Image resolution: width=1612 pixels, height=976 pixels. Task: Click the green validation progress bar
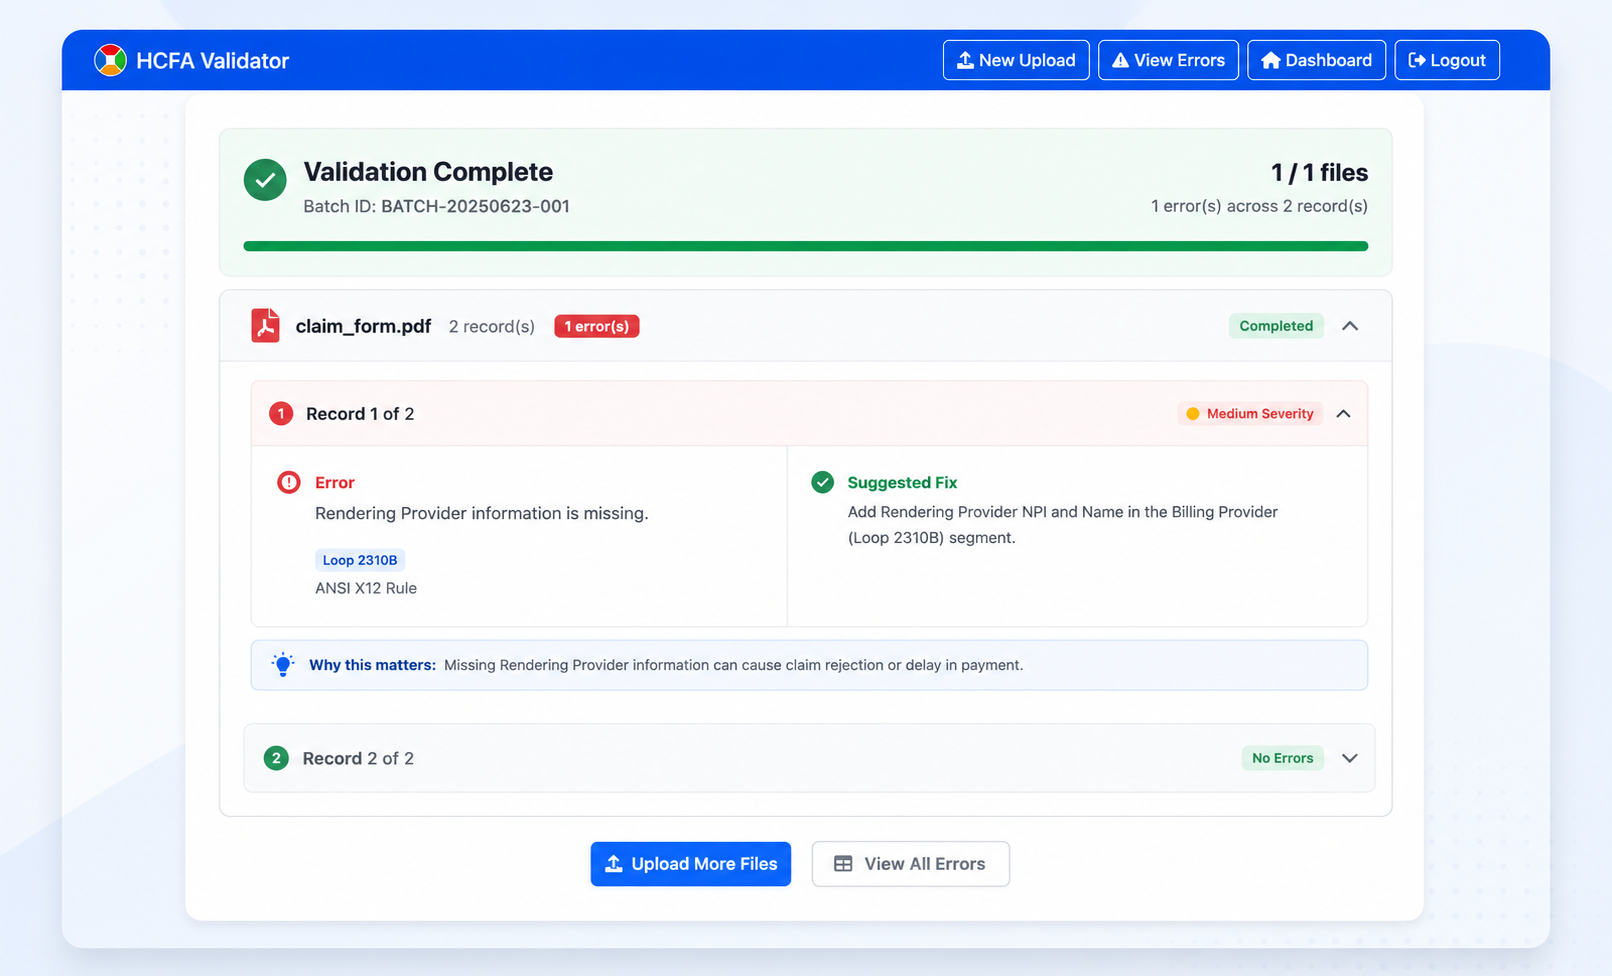[805, 246]
